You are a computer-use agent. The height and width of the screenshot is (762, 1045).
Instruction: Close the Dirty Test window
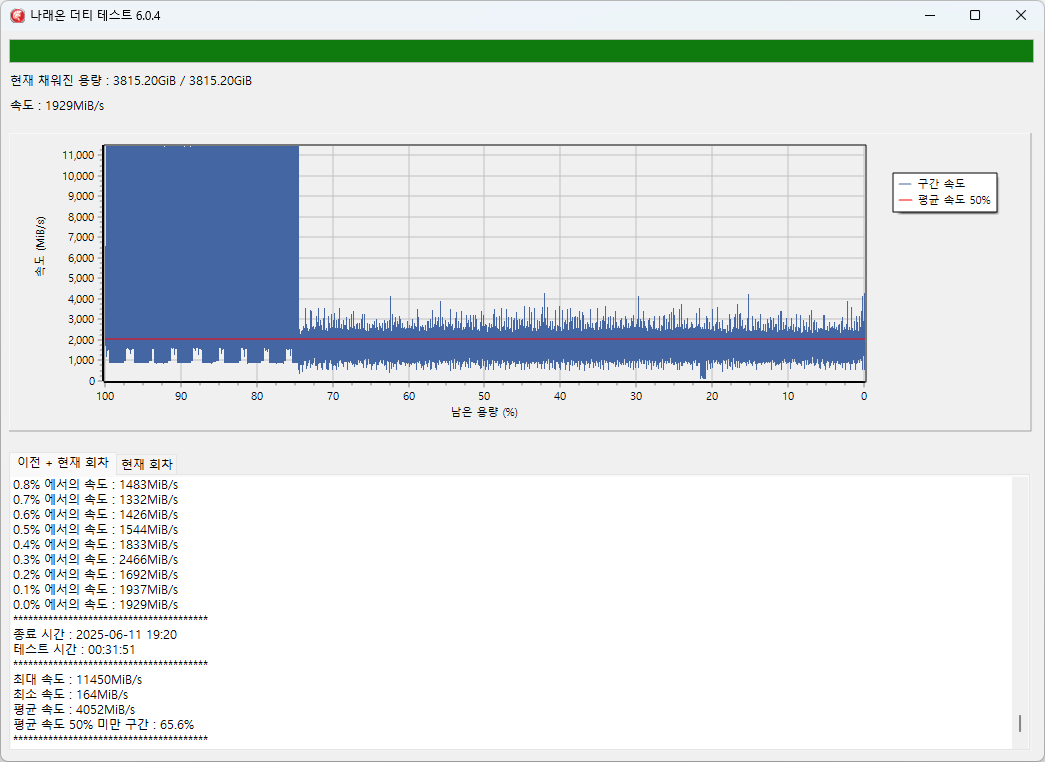[1020, 15]
